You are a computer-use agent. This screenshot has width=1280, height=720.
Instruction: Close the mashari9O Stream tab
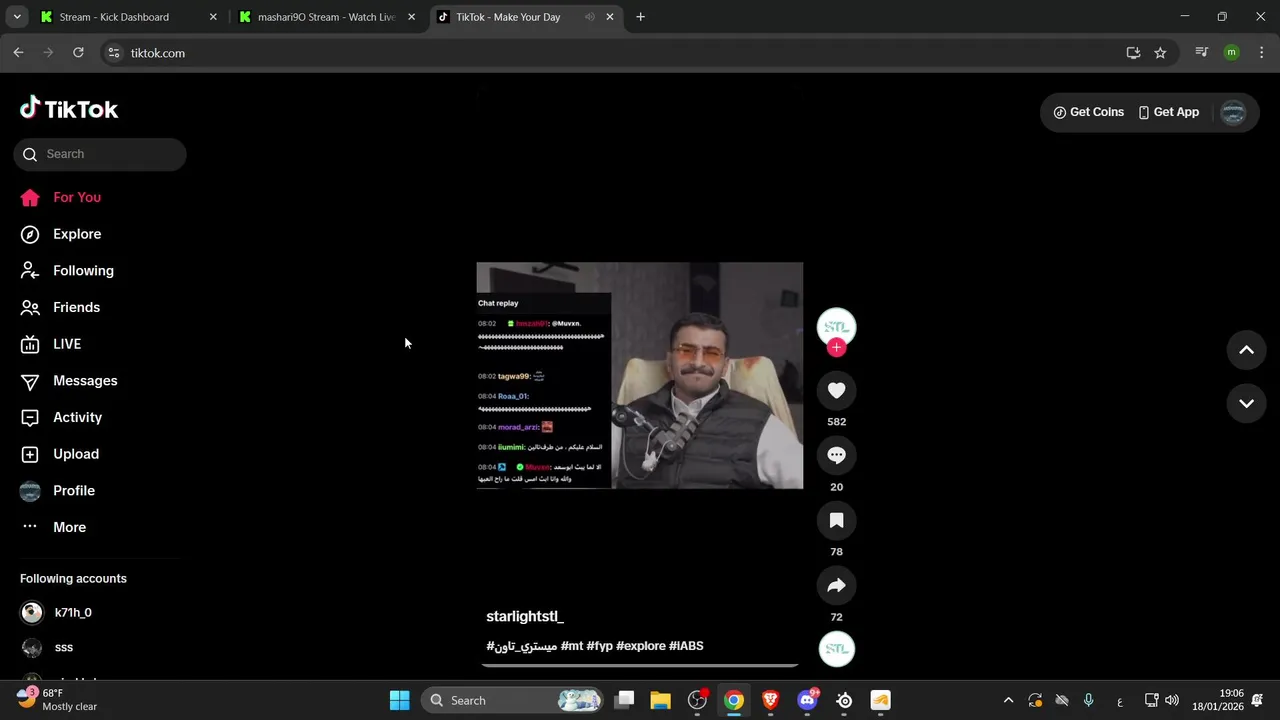click(x=411, y=17)
